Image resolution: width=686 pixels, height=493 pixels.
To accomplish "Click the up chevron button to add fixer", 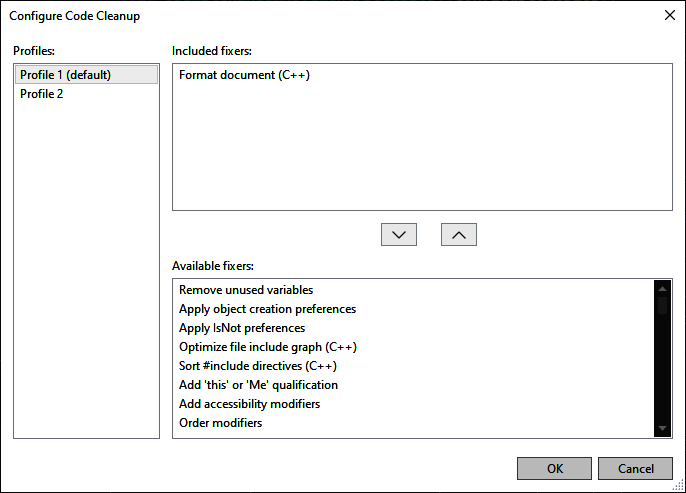I will point(458,234).
